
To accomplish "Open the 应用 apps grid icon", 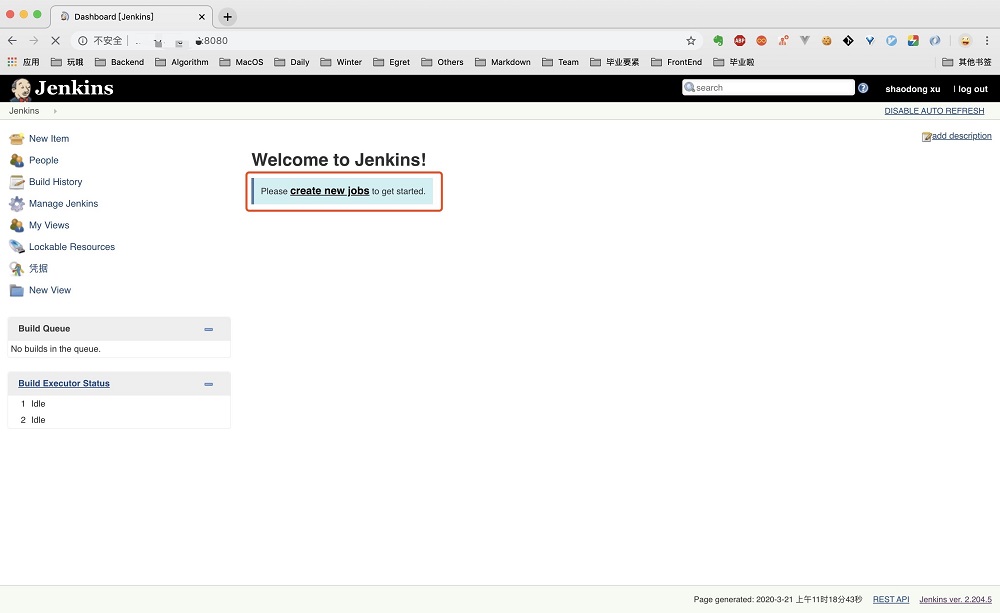I will coord(12,62).
